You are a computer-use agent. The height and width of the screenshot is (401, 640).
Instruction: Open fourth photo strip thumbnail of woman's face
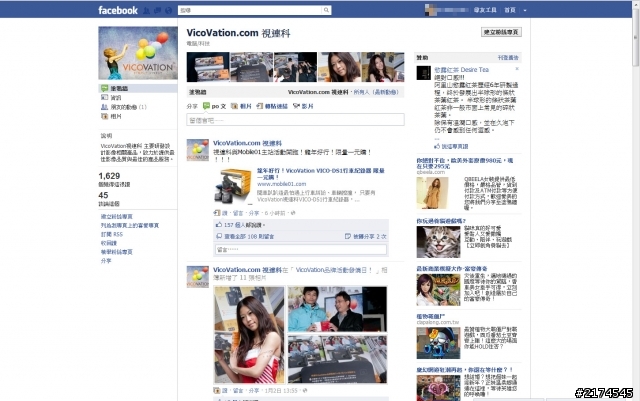tap(339, 67)
